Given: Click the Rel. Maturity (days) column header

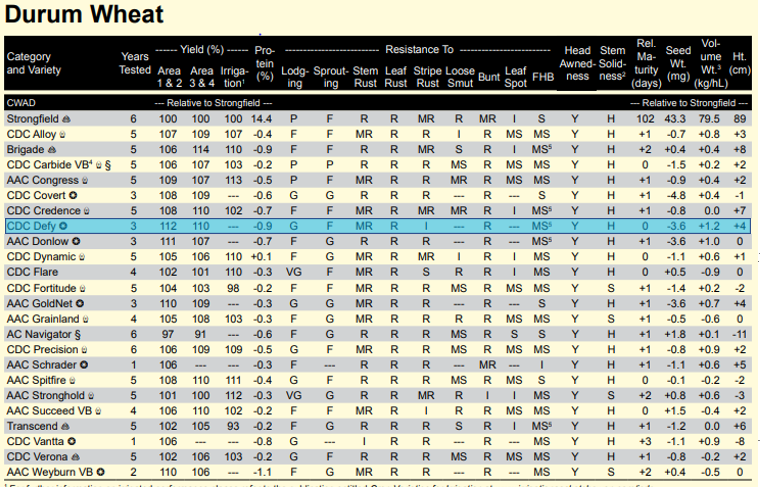Looking at the screenshot, I should coord(646,63).
